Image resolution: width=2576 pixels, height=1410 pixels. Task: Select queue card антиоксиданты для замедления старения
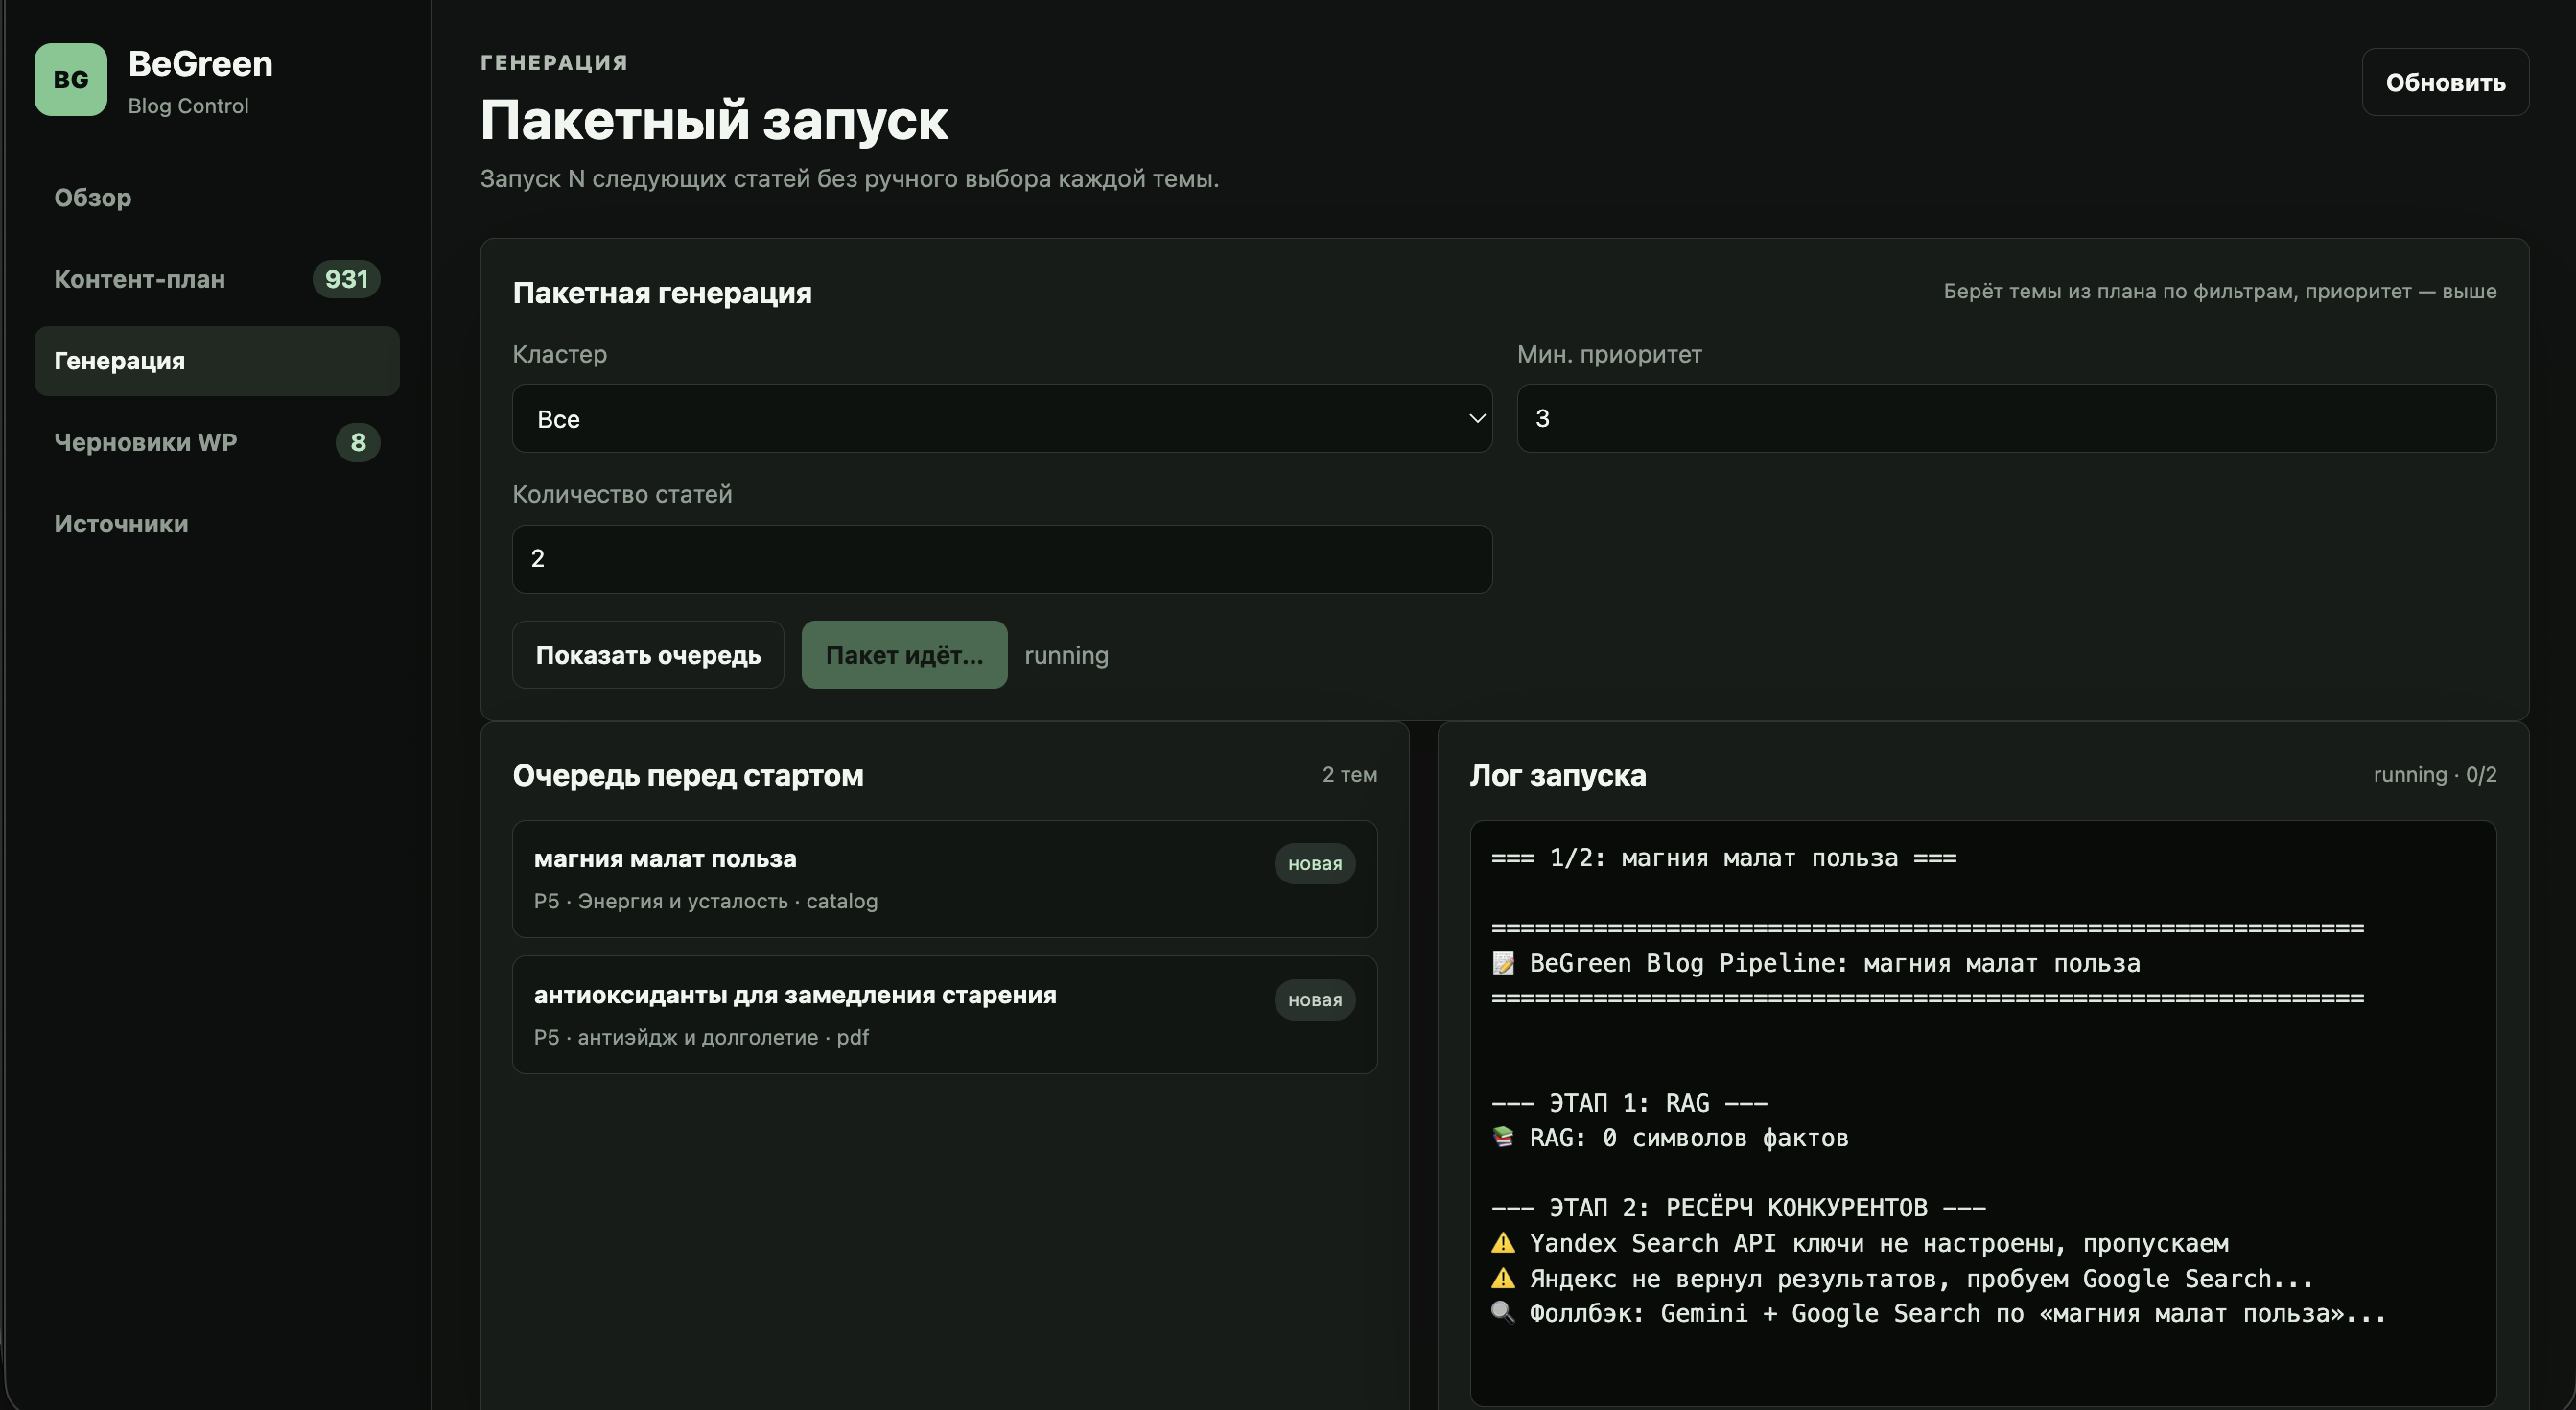(945, 1015)
